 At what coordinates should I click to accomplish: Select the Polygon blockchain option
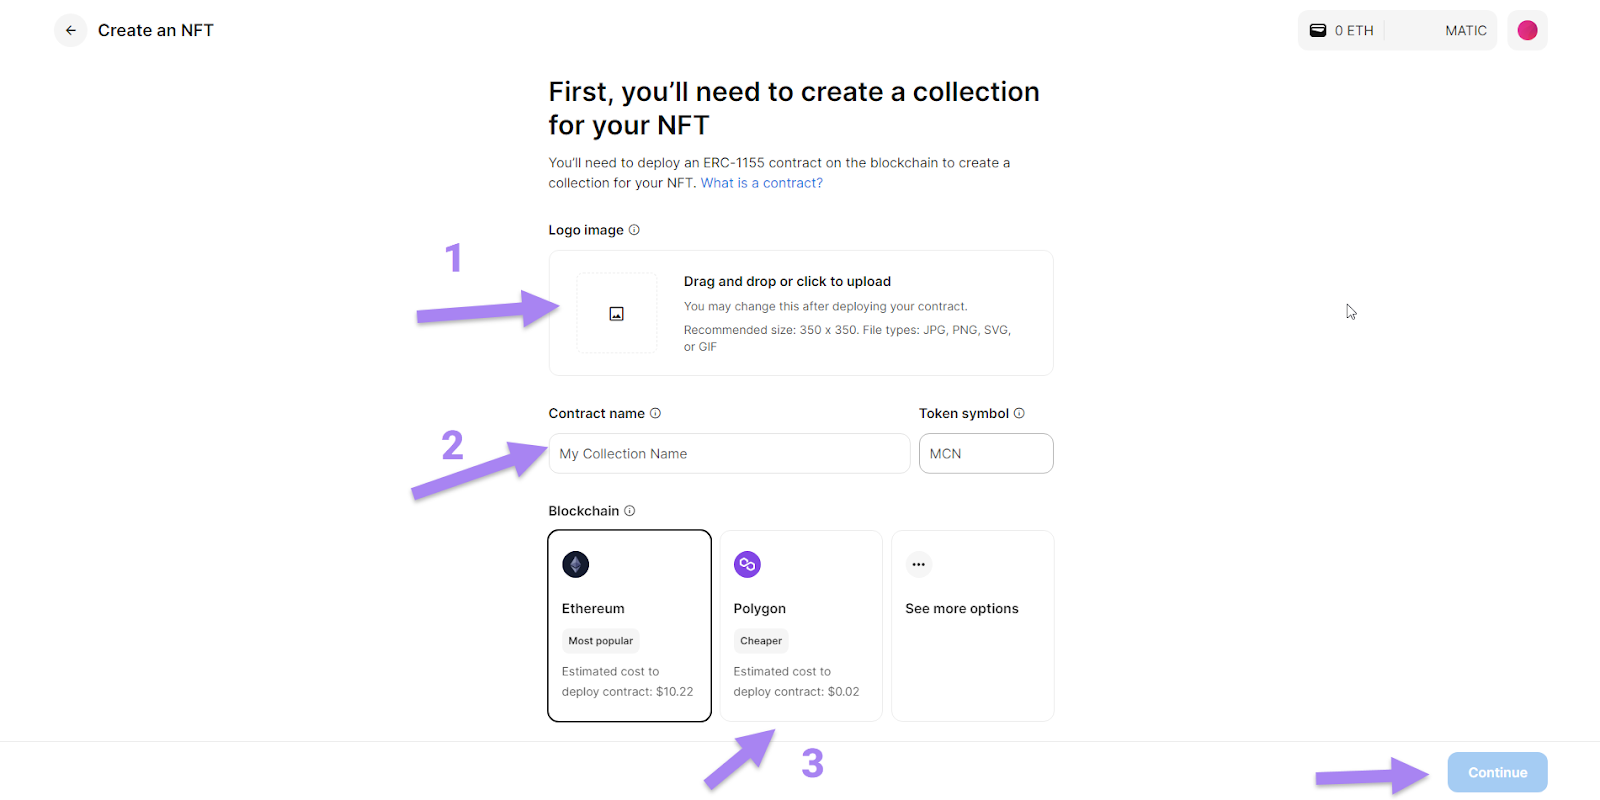[800, 625]
